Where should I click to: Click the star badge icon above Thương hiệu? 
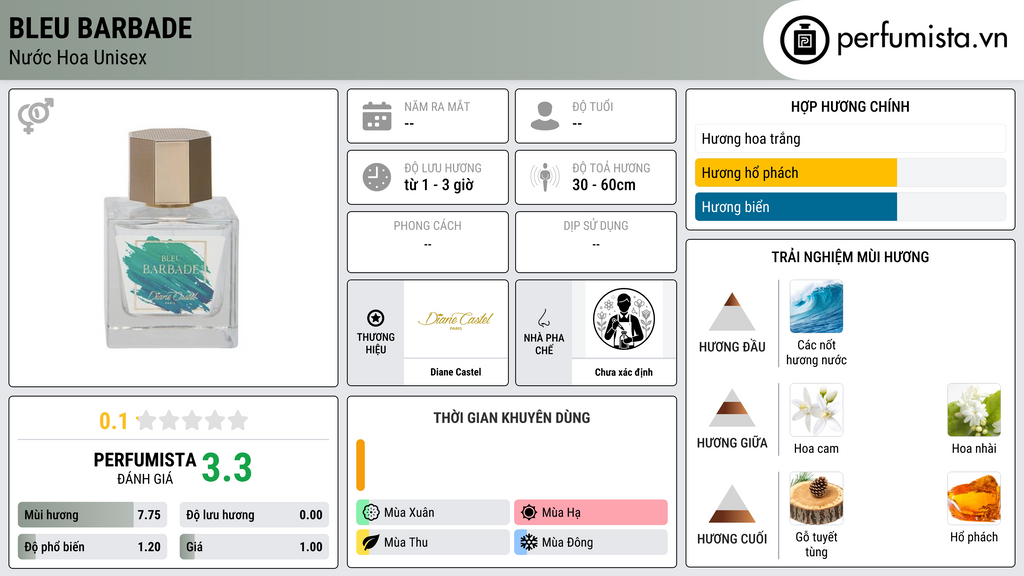tap(376, 318)
